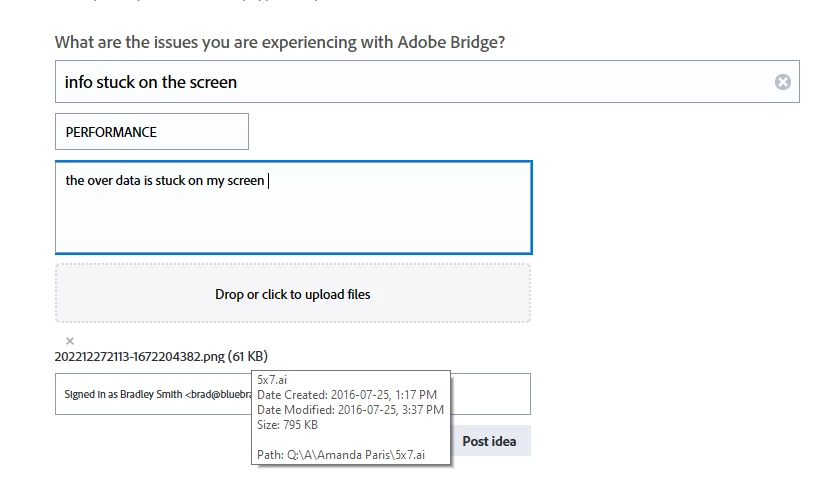819x479 pixels.
Task: Click the idea title input field
Action: [400, 82]
